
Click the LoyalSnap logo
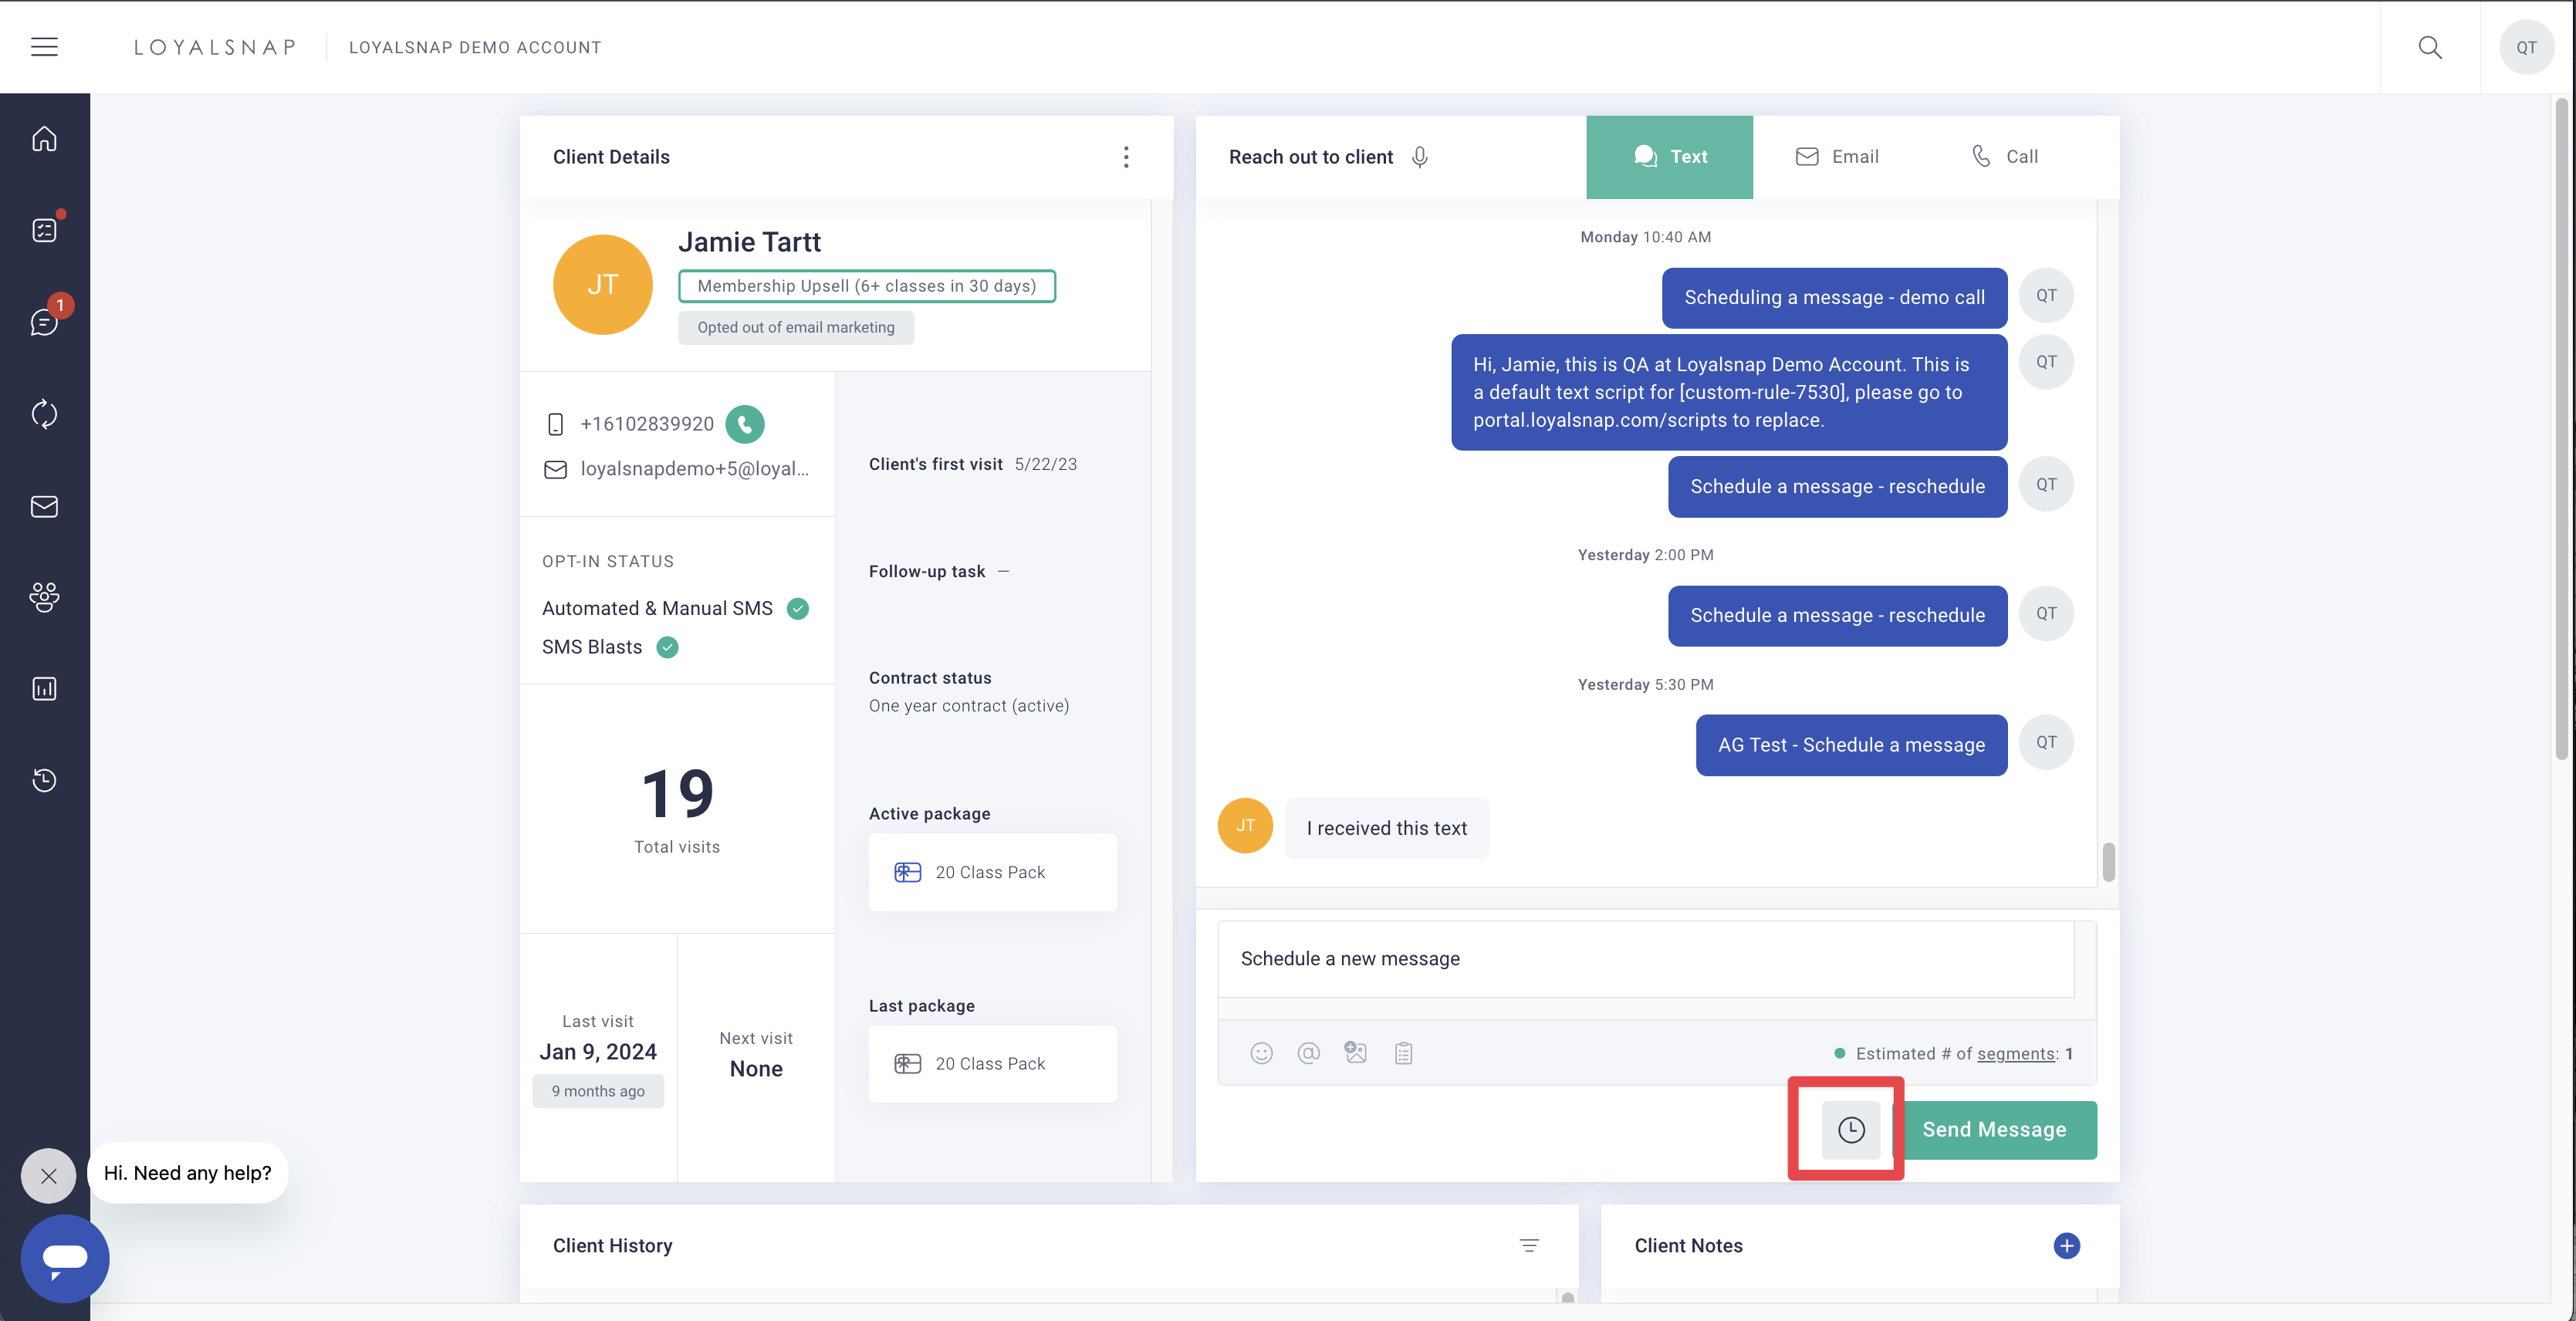click(215, 47)
